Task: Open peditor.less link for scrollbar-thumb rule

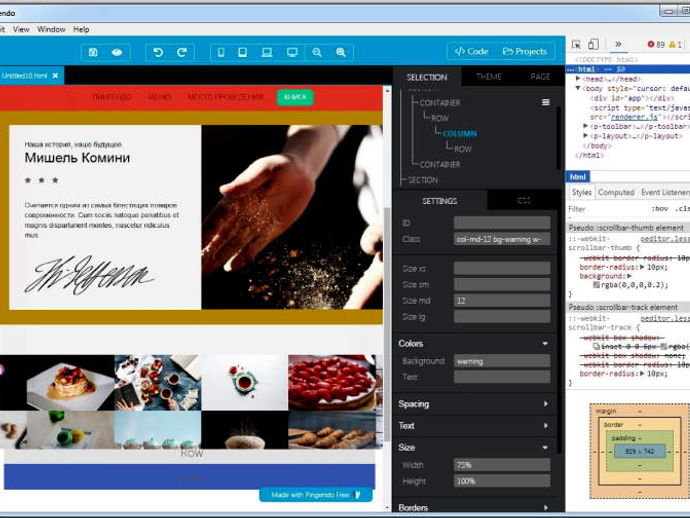Action: [x=665, y=239]
